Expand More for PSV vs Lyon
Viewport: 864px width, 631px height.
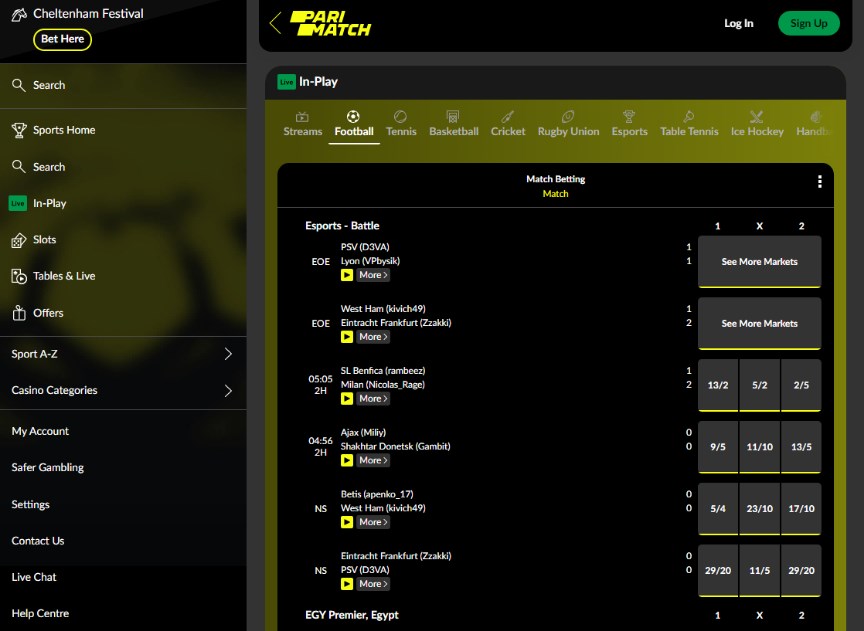point(373,275)
